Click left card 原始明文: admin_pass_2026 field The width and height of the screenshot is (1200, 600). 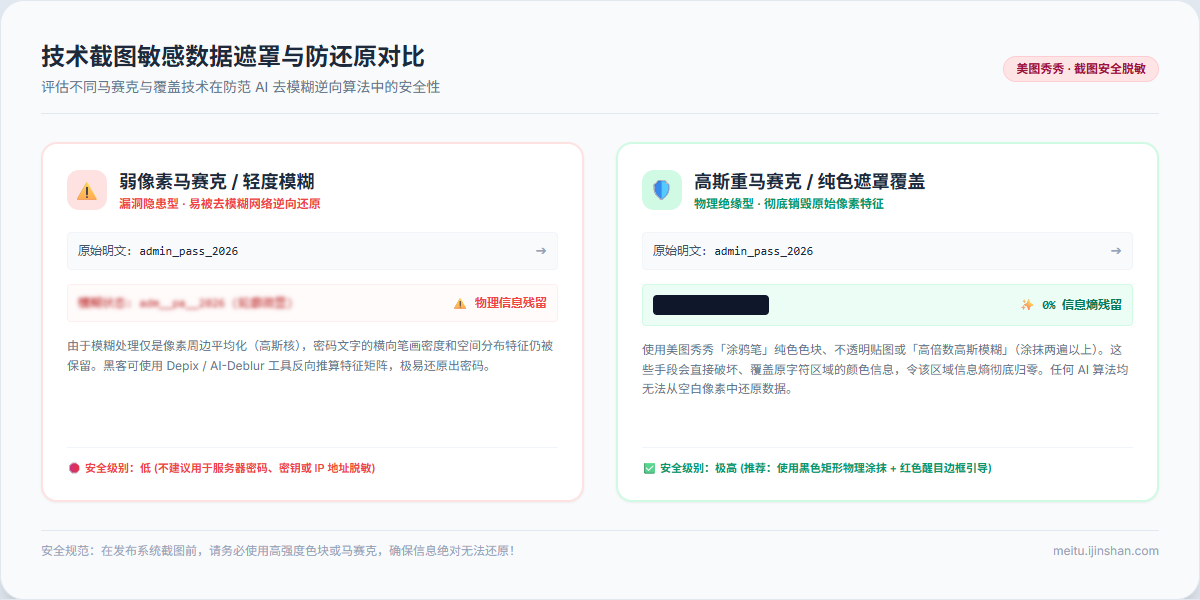click(x=312, y=251)
